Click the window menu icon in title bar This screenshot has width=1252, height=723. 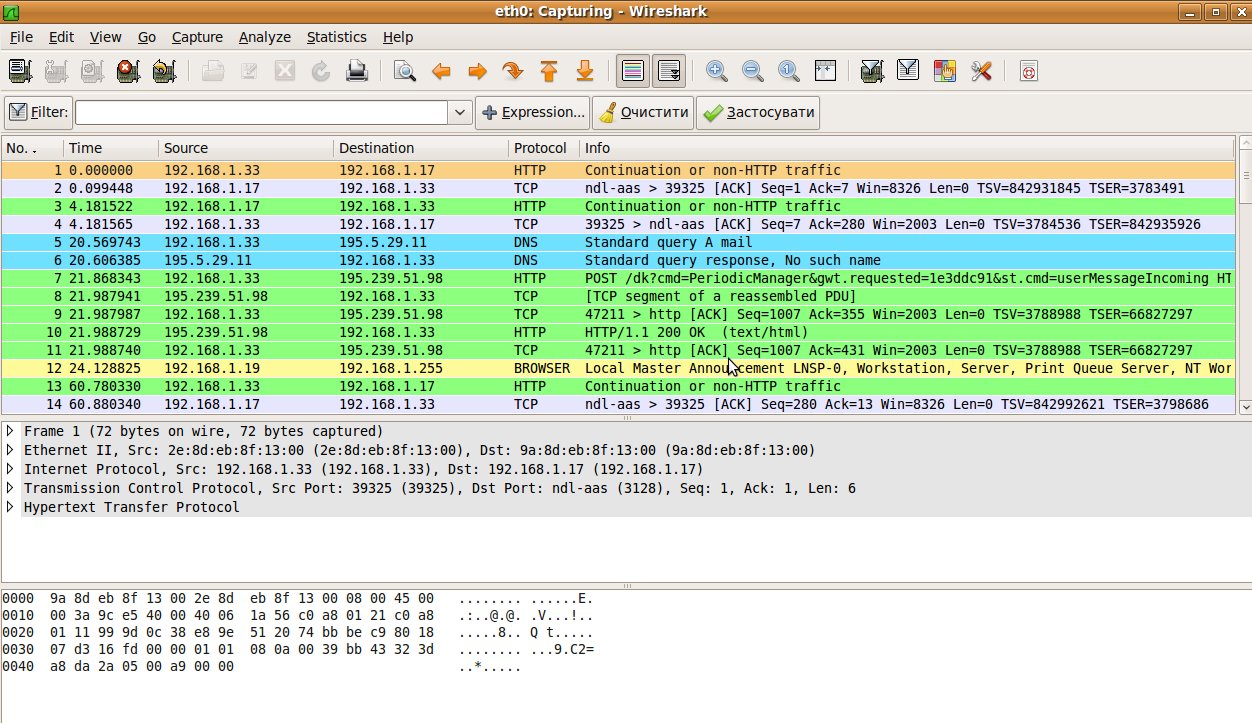pos(13,11)
